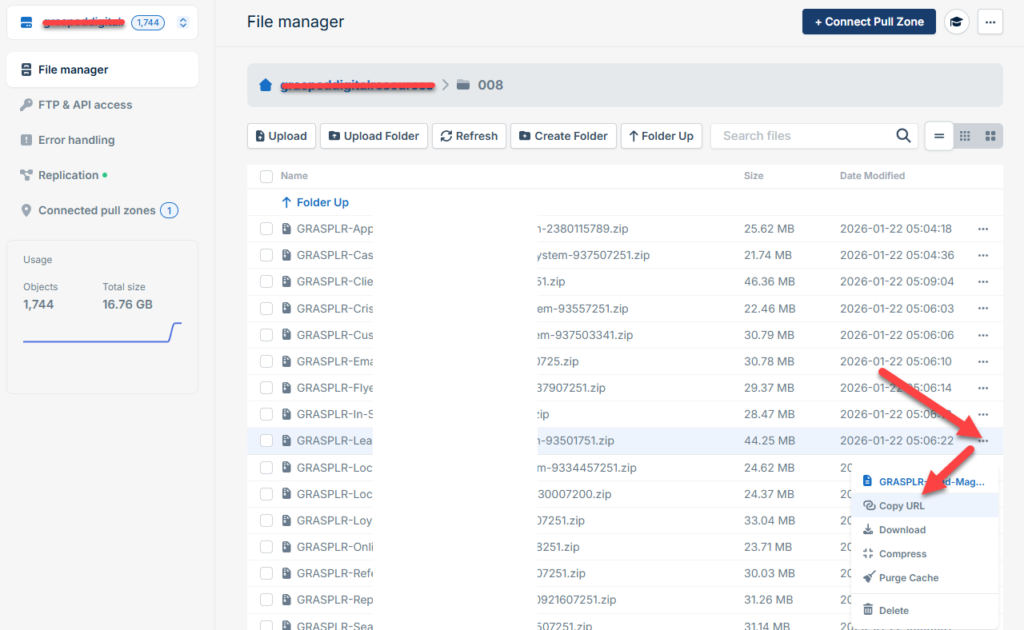Click the graduation cap tutorial icon
This screenshot has height=630, width=1024.
click(x=957, y=22)
